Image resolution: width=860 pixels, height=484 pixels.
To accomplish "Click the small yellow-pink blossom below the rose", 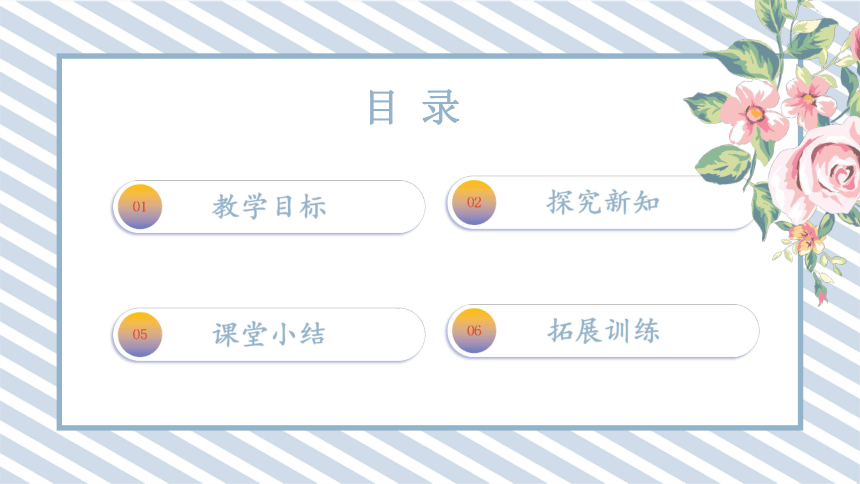I will pos(805,238).
